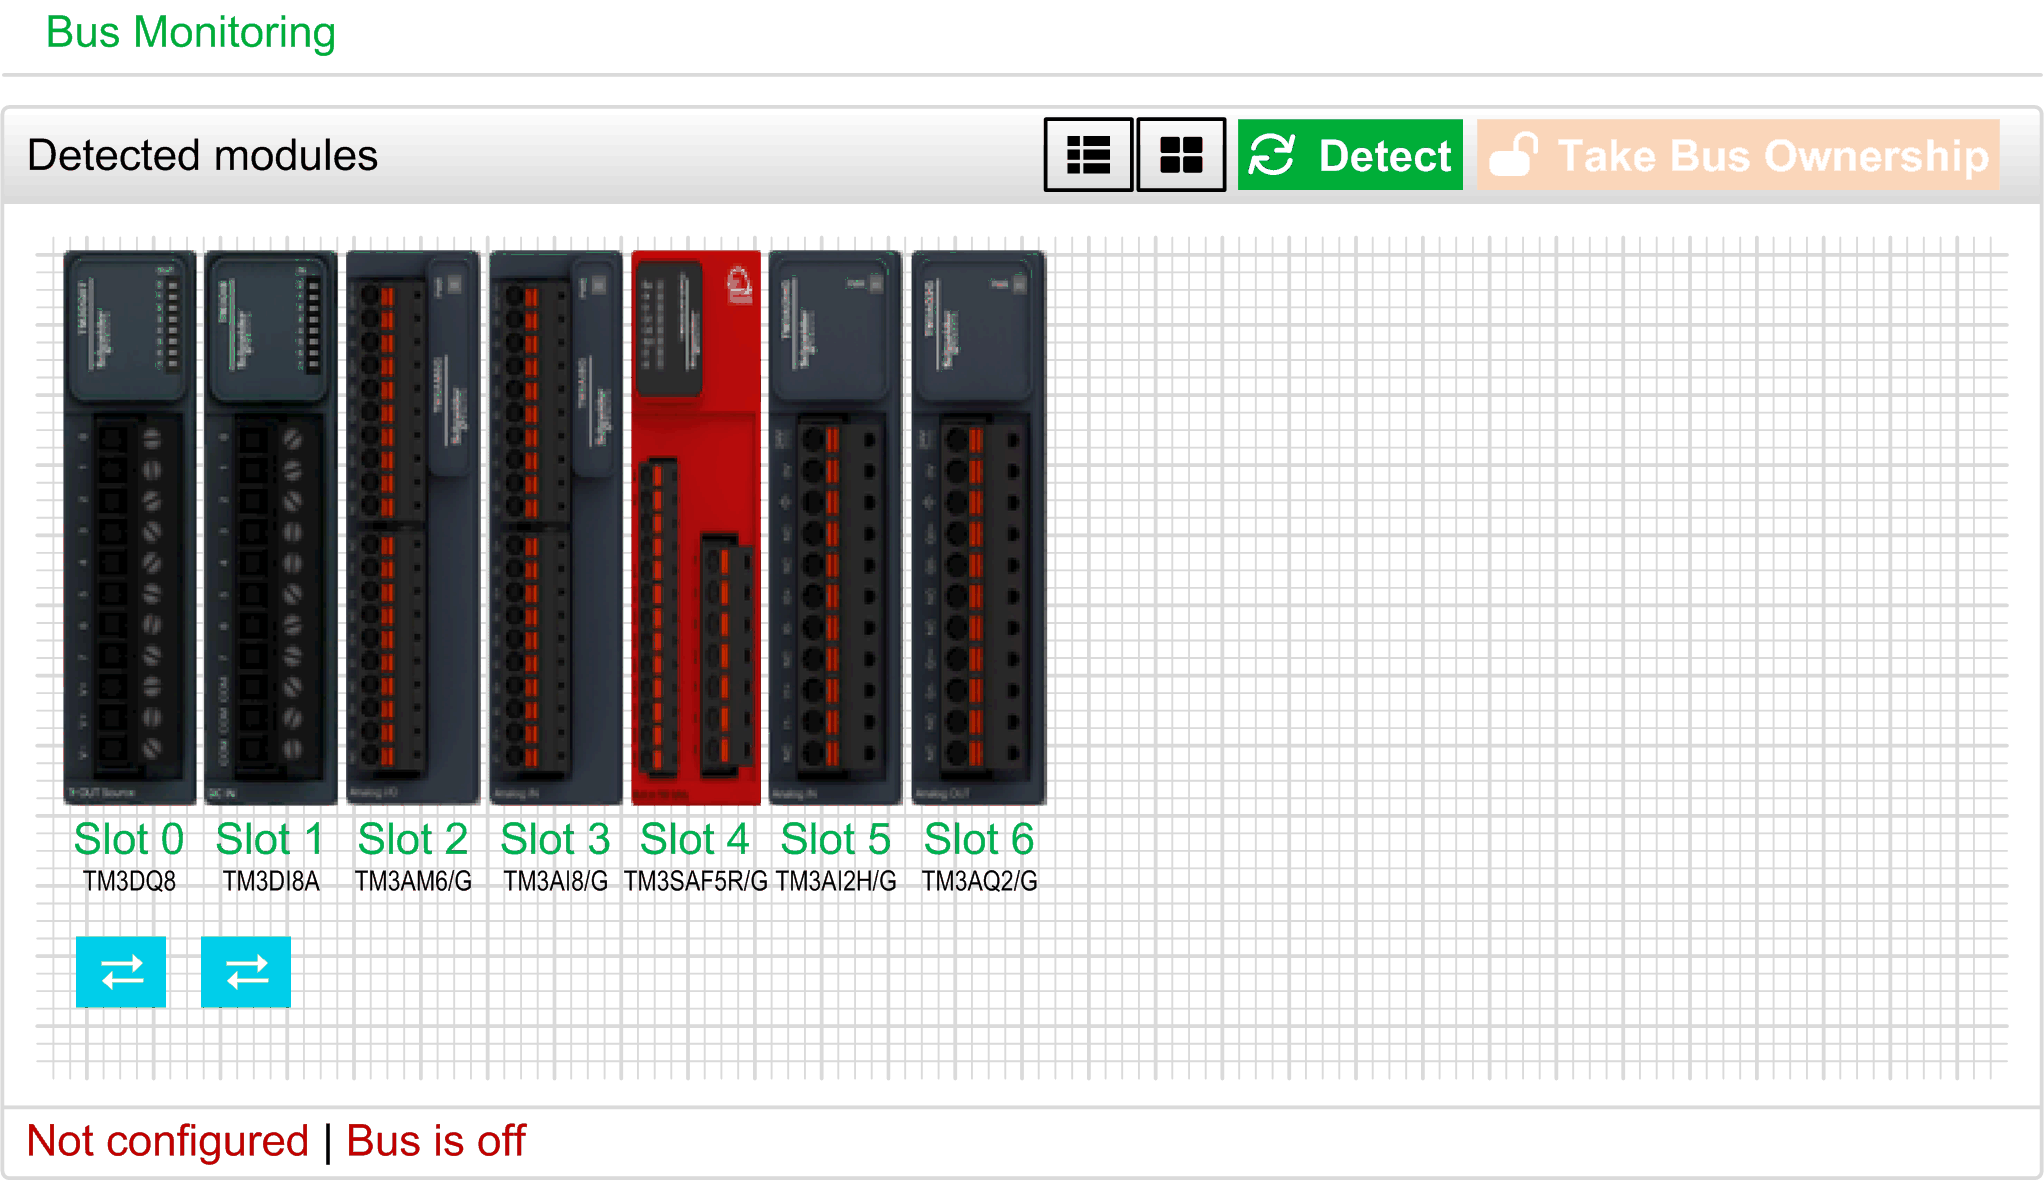2044x1181 pixels.
Task: Click the TM3DQ8 model text
Action: point(129,881)
